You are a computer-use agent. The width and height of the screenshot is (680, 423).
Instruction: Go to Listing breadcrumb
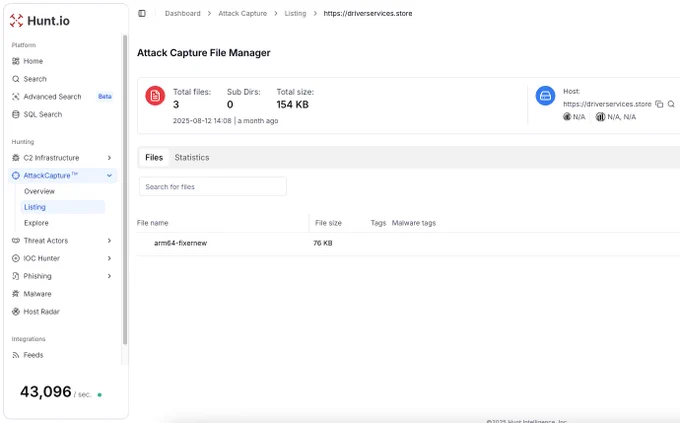295,13
